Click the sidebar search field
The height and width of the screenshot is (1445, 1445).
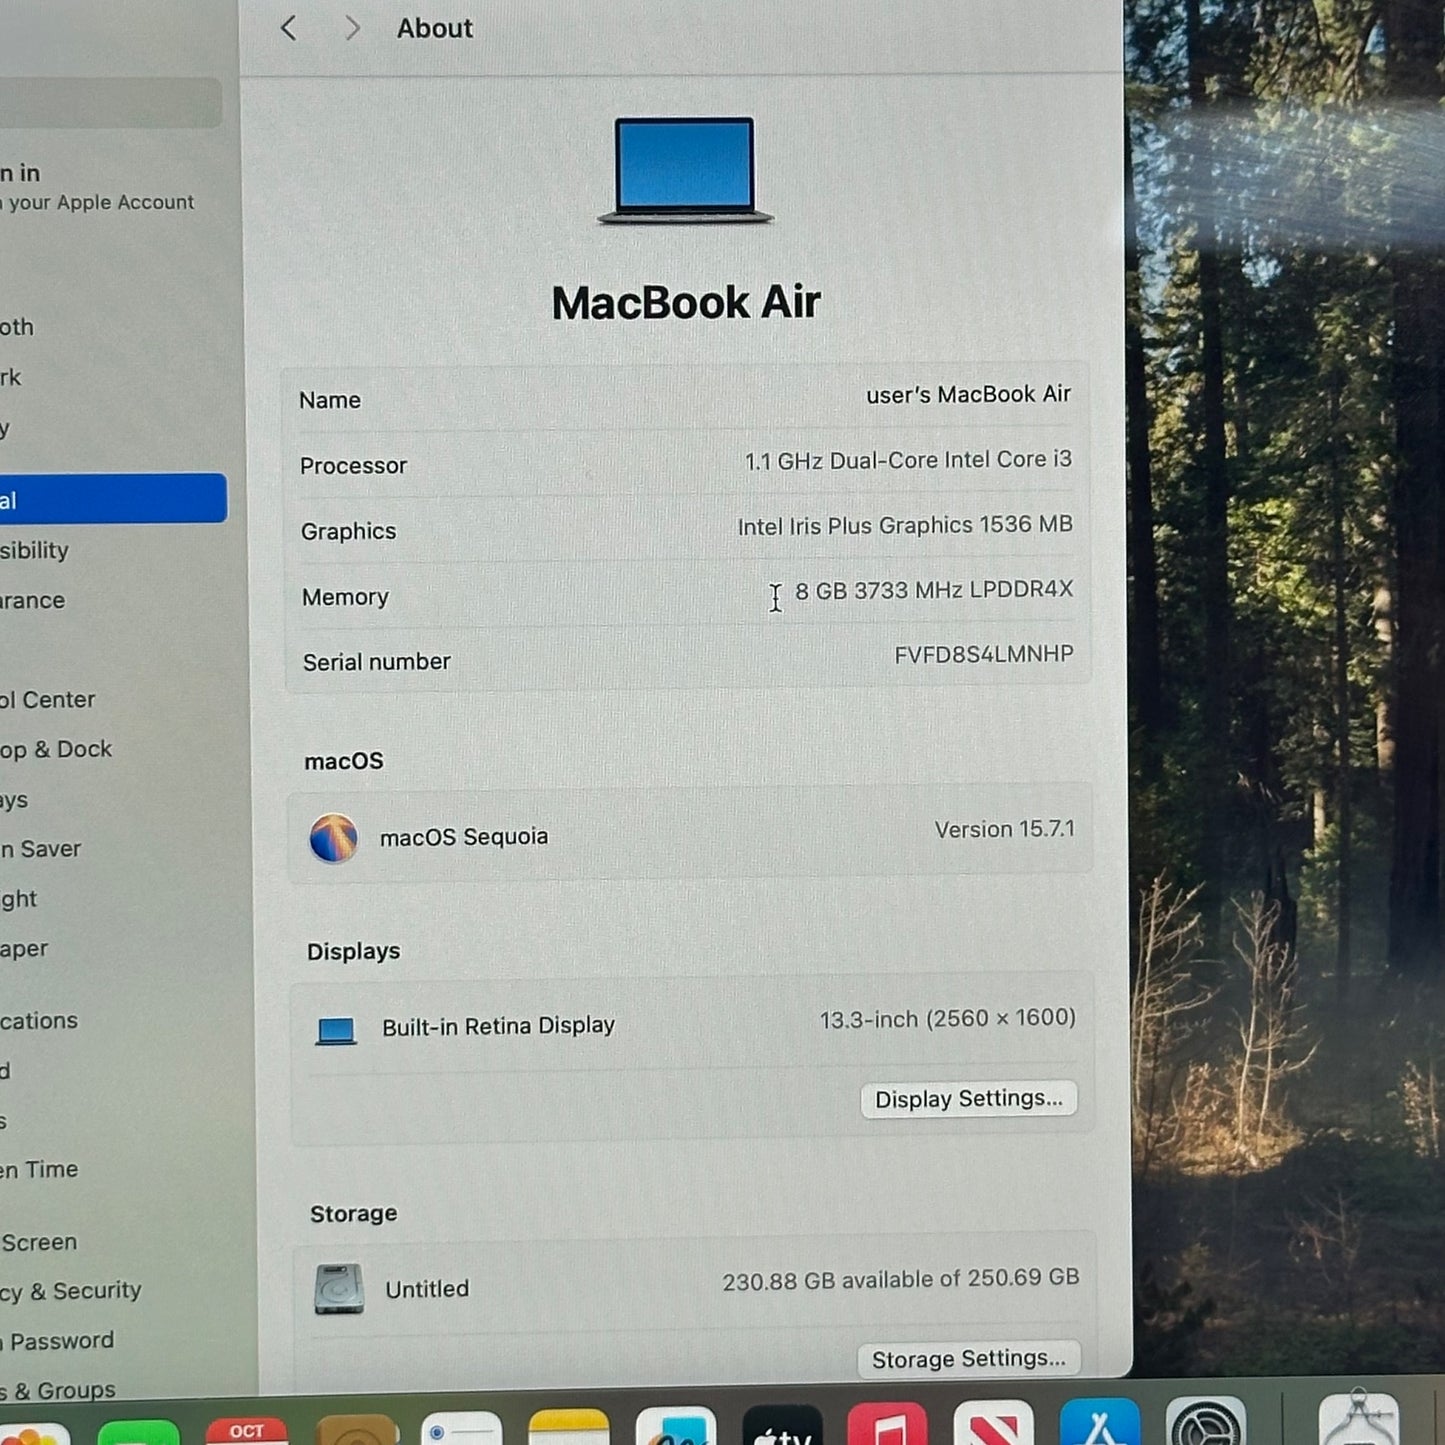[x=110, y=103]
